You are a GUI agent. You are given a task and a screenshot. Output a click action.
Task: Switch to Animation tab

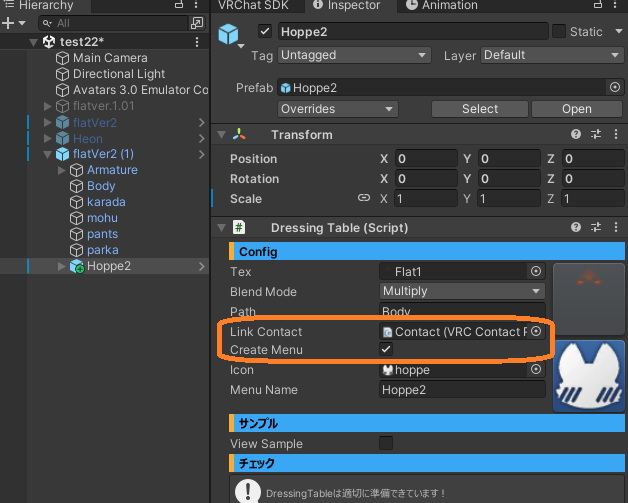[x=442, y=5]
